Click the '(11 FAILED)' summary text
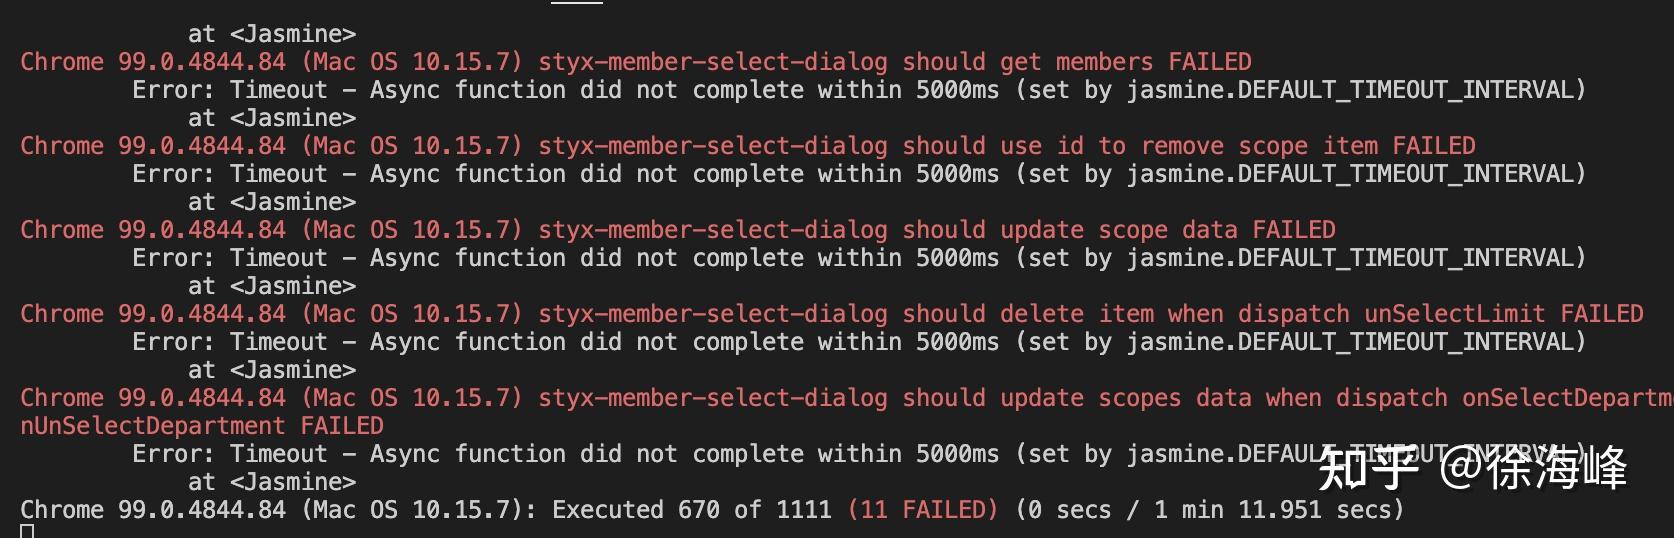Image resolution: width=1674 pixels, height=538 pixels. click(x=923, y=510)
